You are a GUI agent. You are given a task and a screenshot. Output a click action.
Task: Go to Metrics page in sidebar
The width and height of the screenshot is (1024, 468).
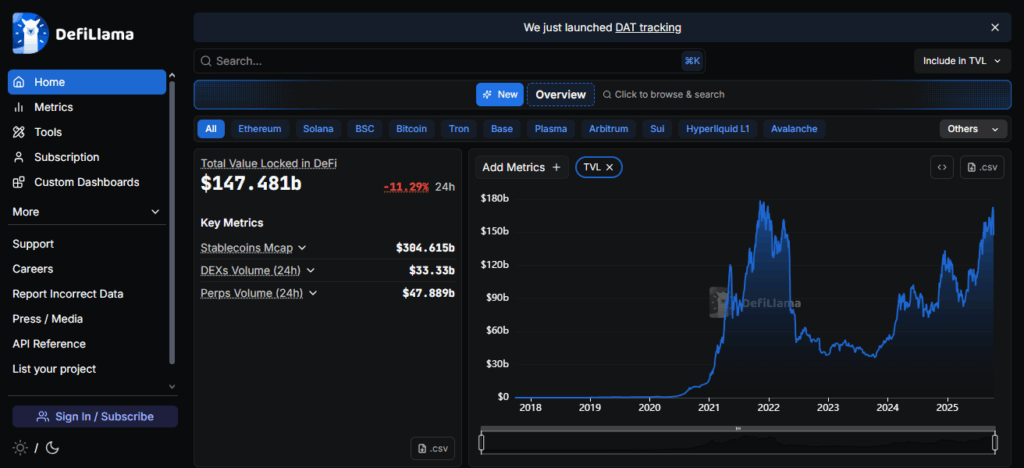(53, 107)
